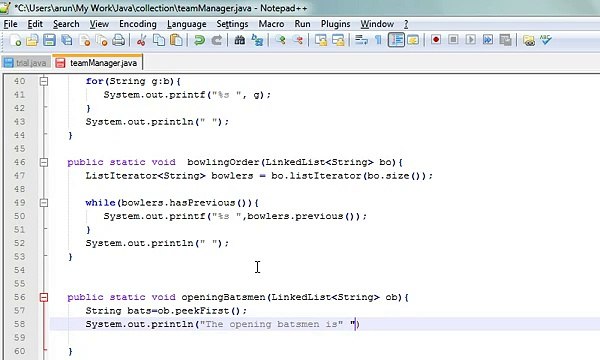The width and height of the screenshot is (600, 360).
Task: Open the Language menu
Action: coord(187,24)
